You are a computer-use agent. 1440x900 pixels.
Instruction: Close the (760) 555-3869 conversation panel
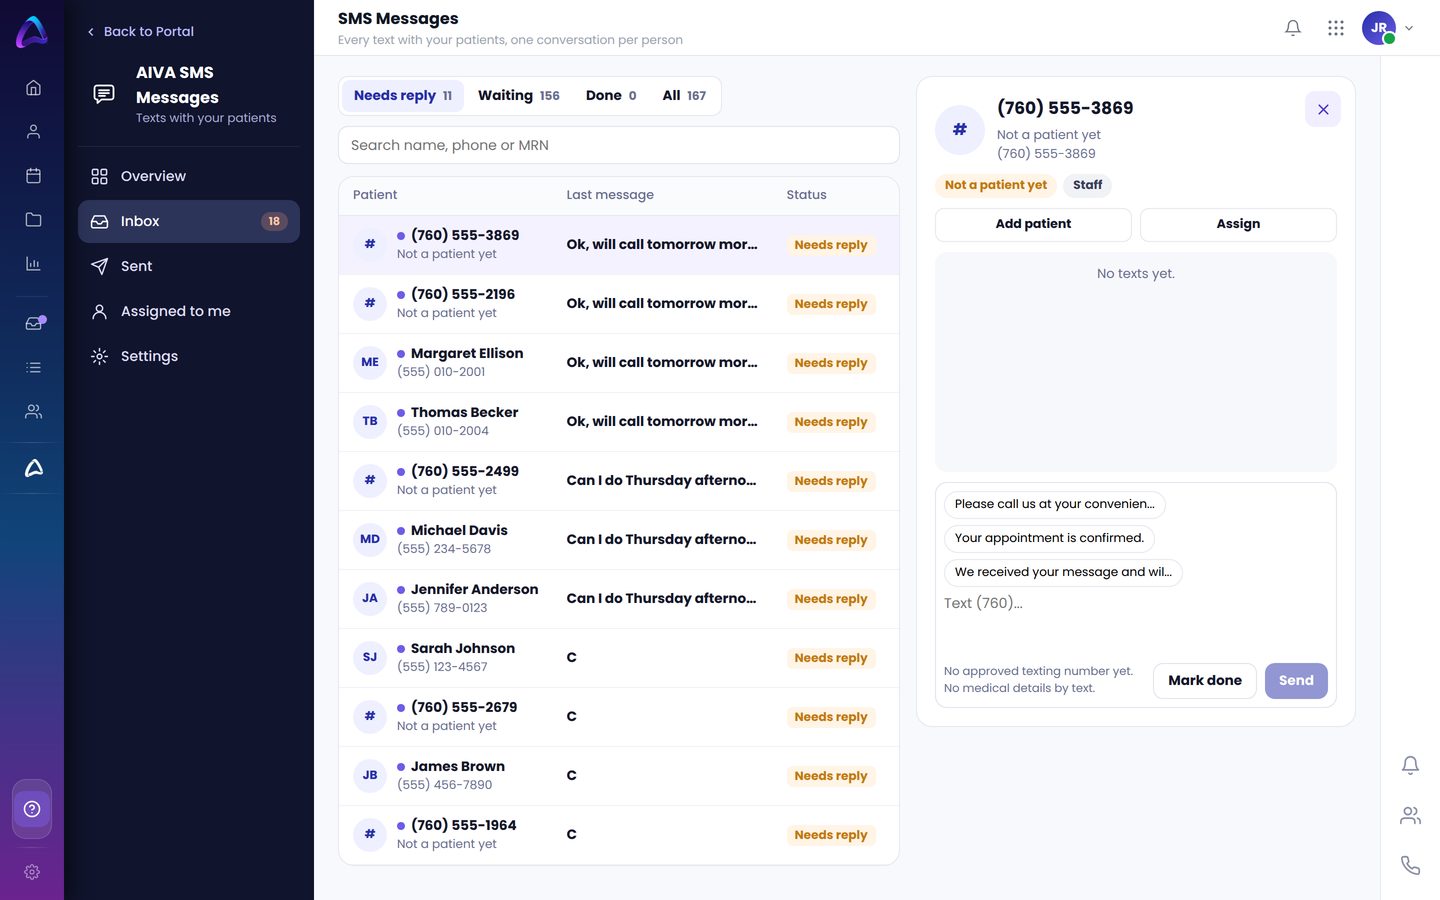coord(1323,110)
